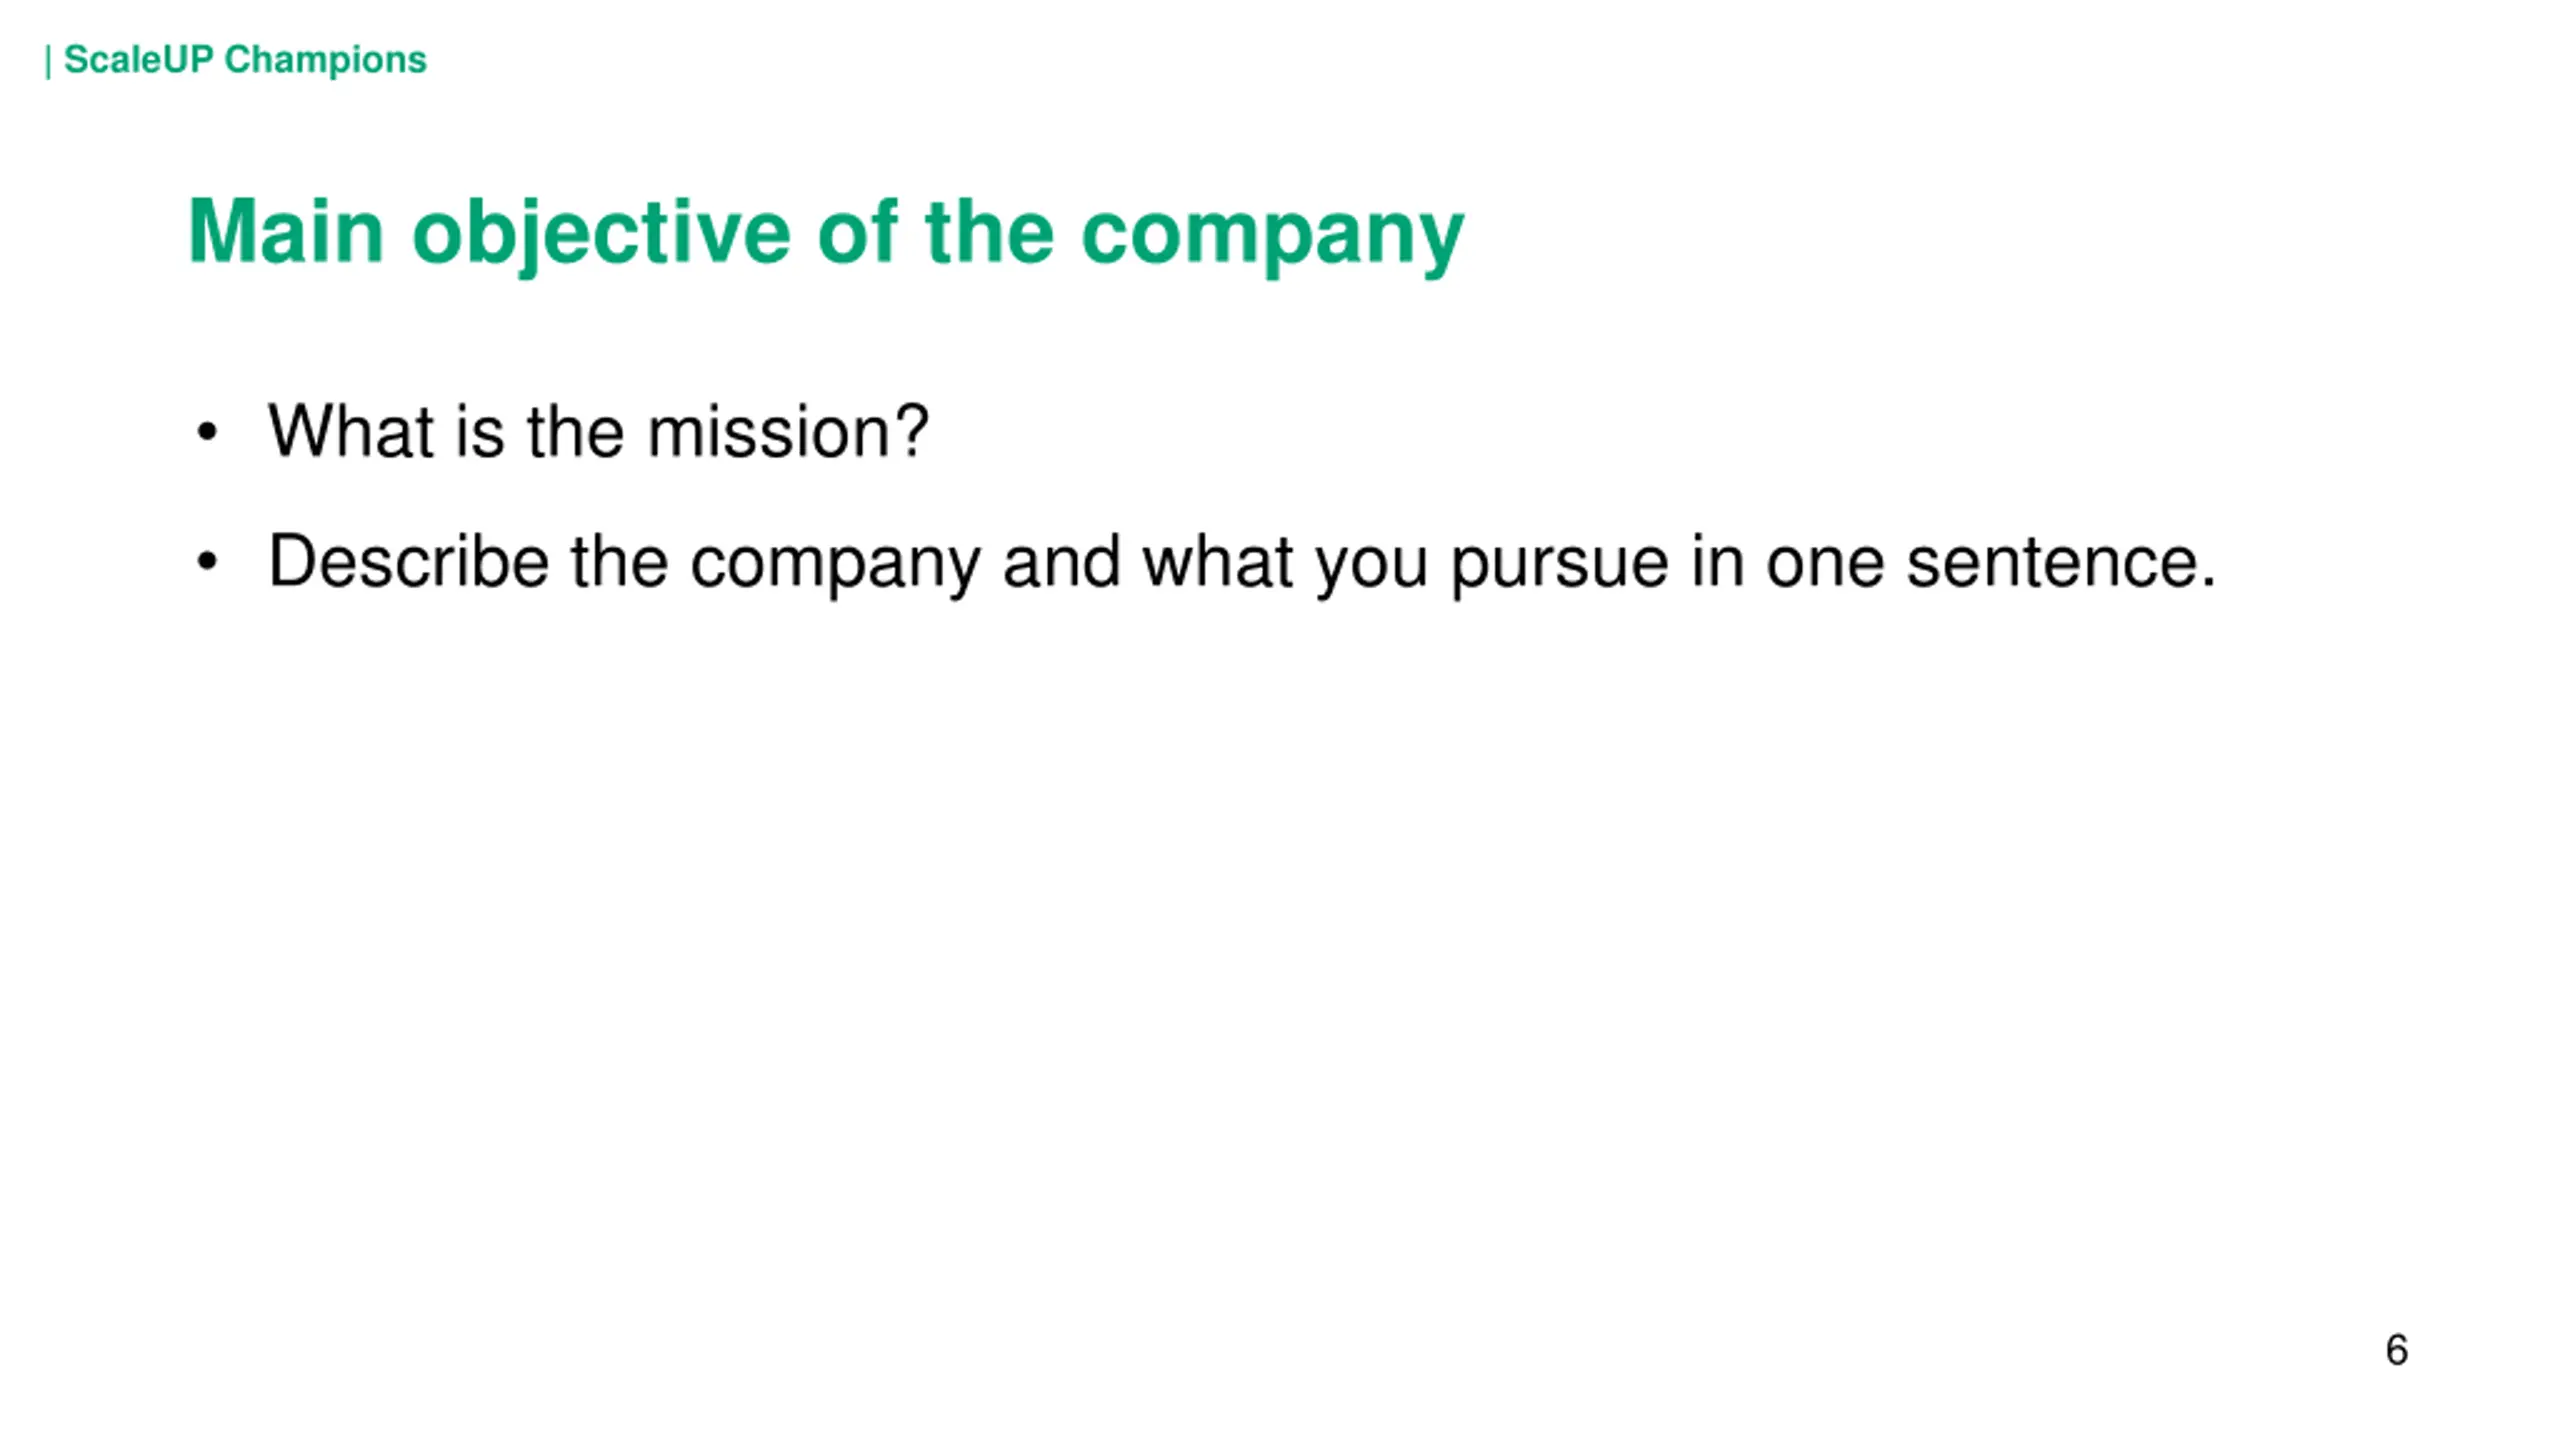Click the word pursue in second bullet

(1559, 567)
